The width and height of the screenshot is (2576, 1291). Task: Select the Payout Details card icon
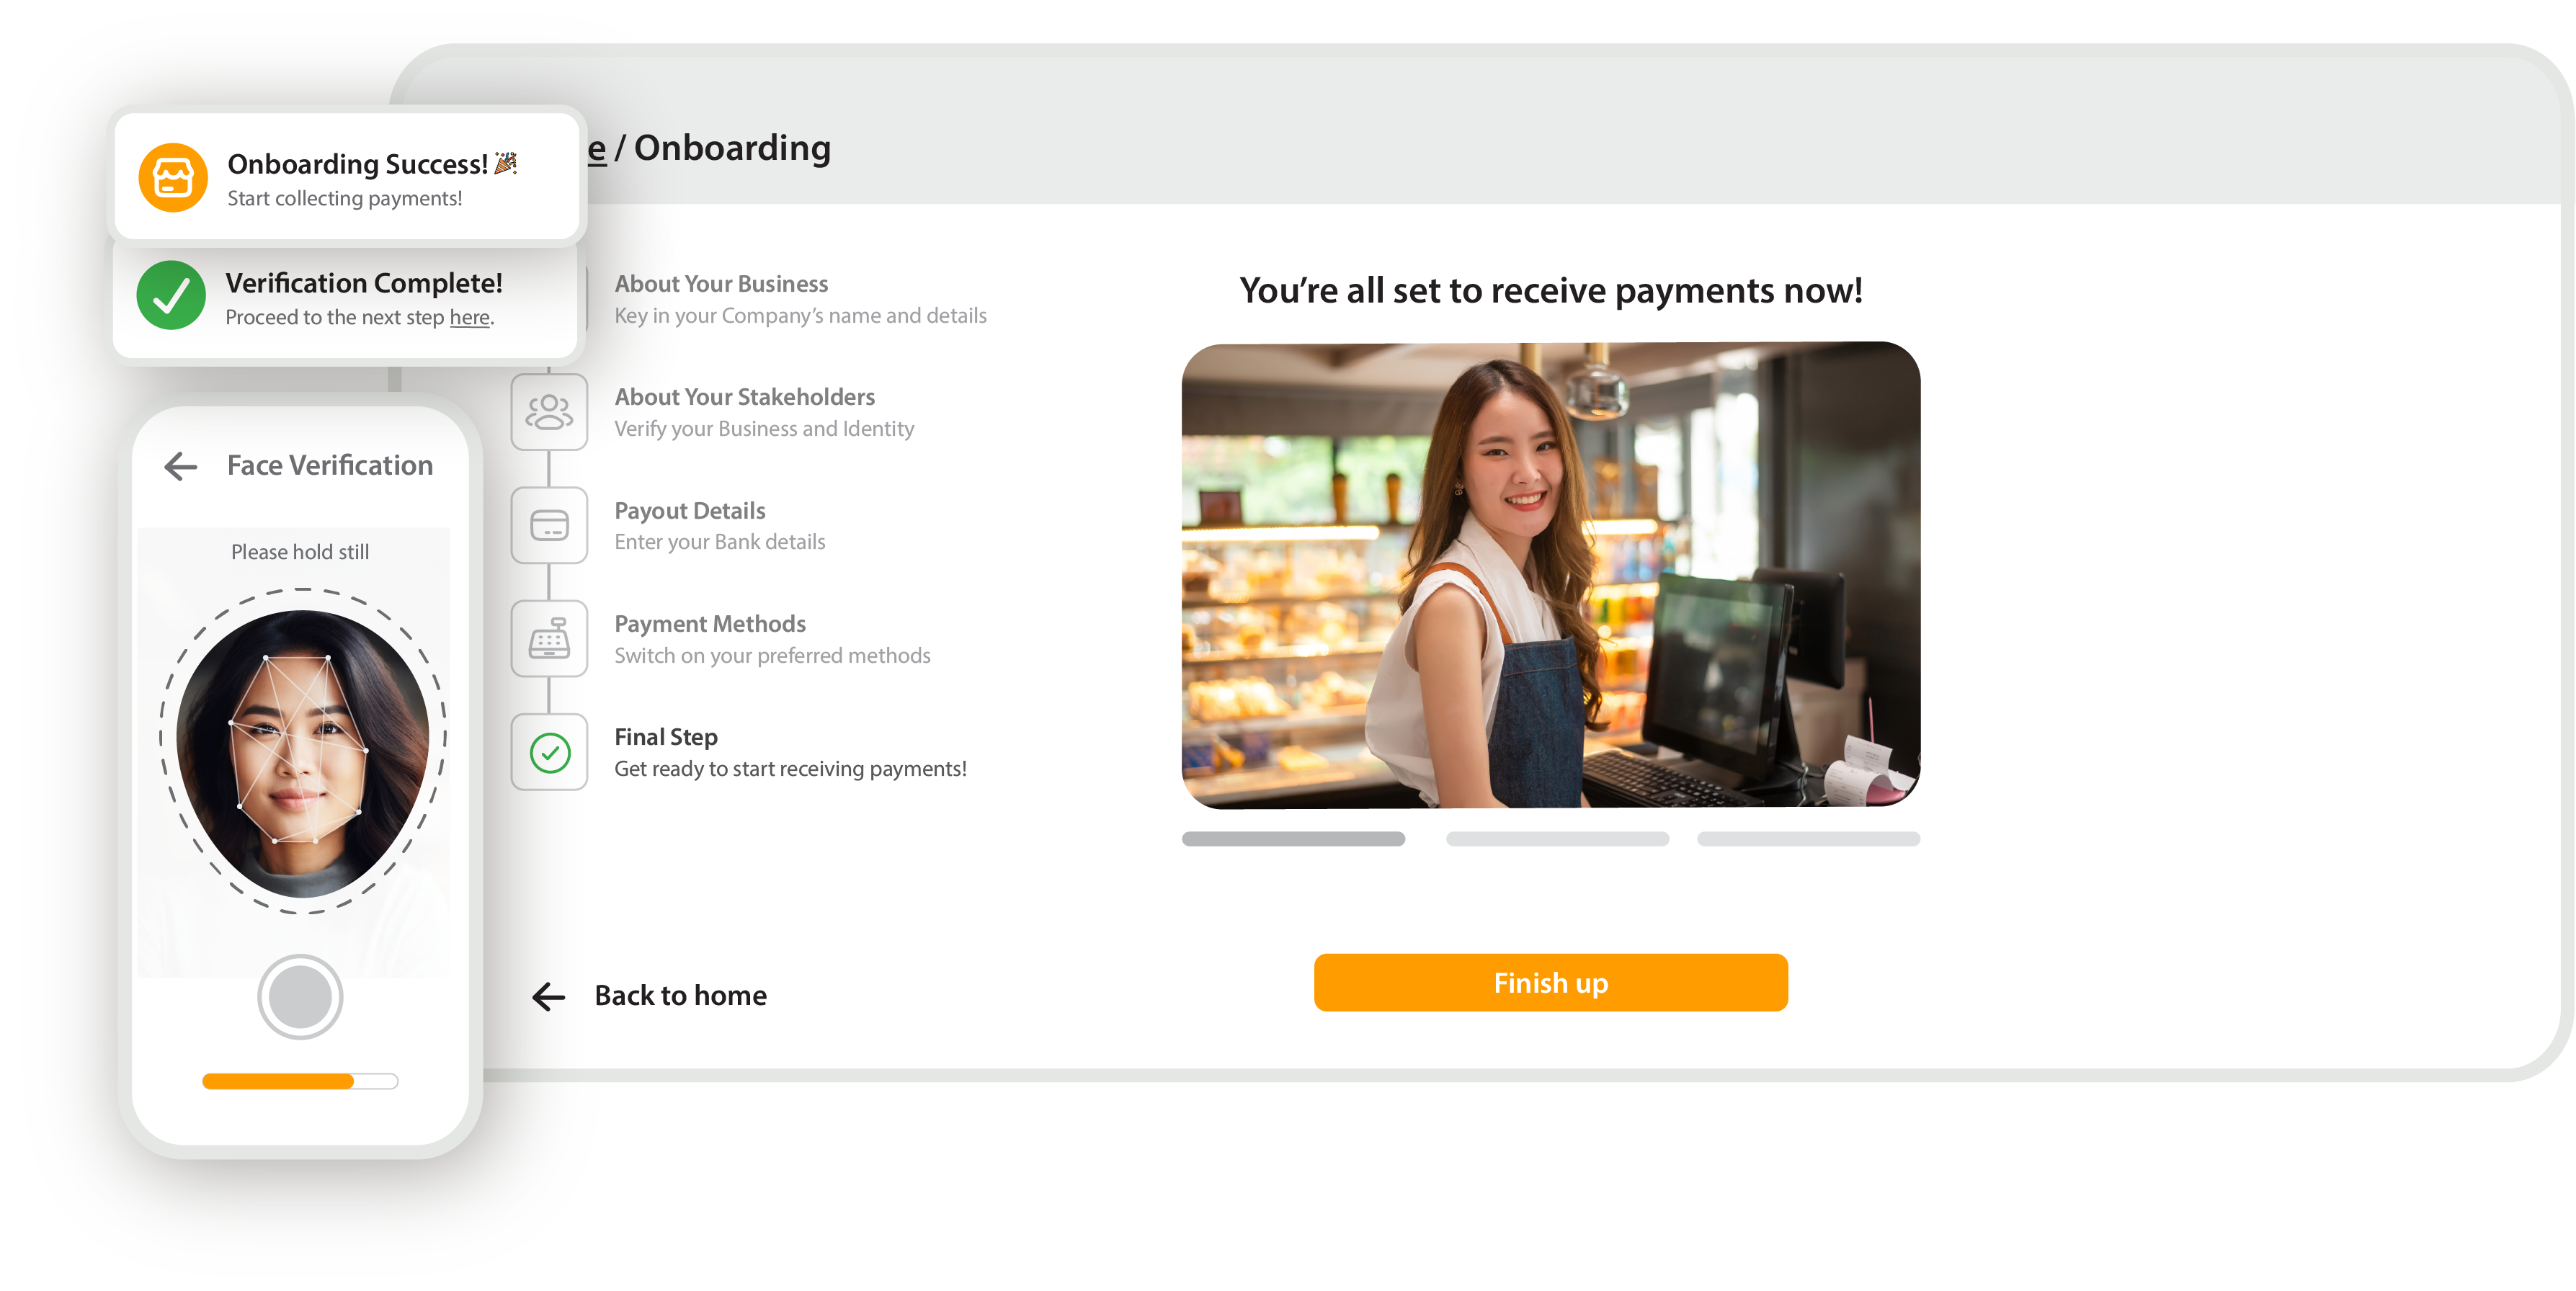point(549,525)
